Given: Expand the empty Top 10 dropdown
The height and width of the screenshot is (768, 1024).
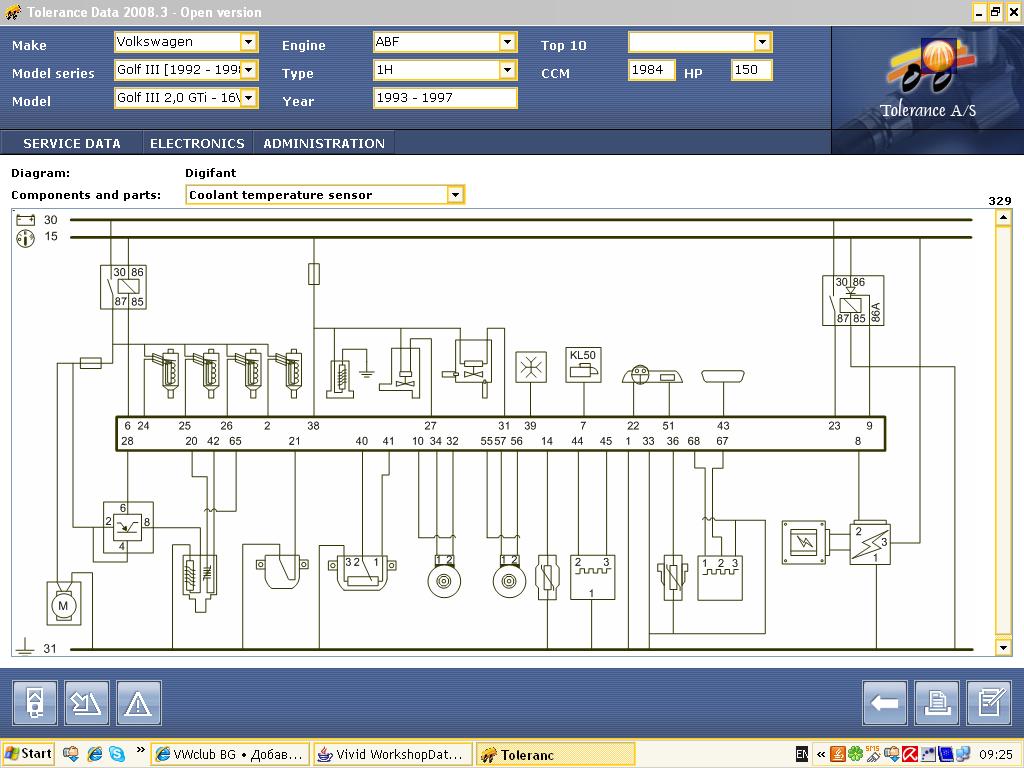Looking at the screenshot, I should (762, 42).
